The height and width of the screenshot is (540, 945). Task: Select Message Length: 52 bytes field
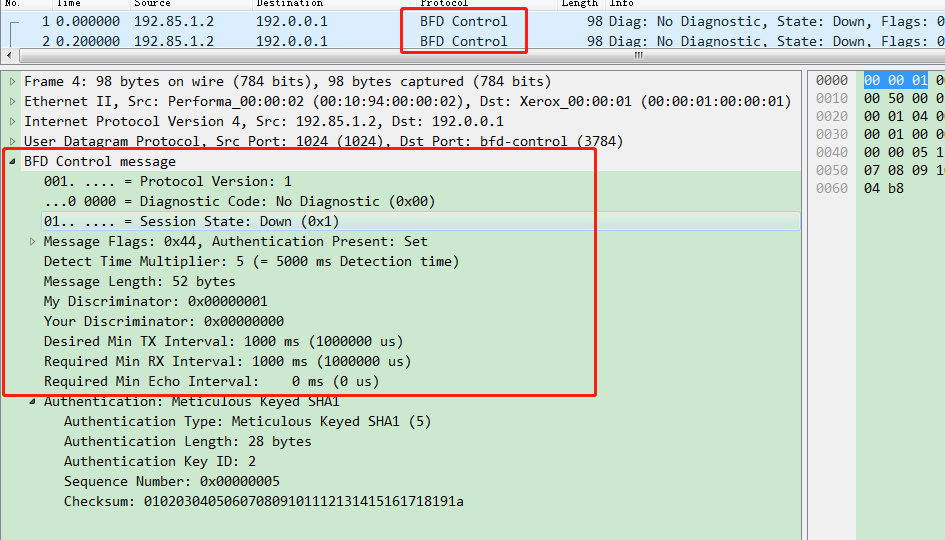click(x=139, y=281)
